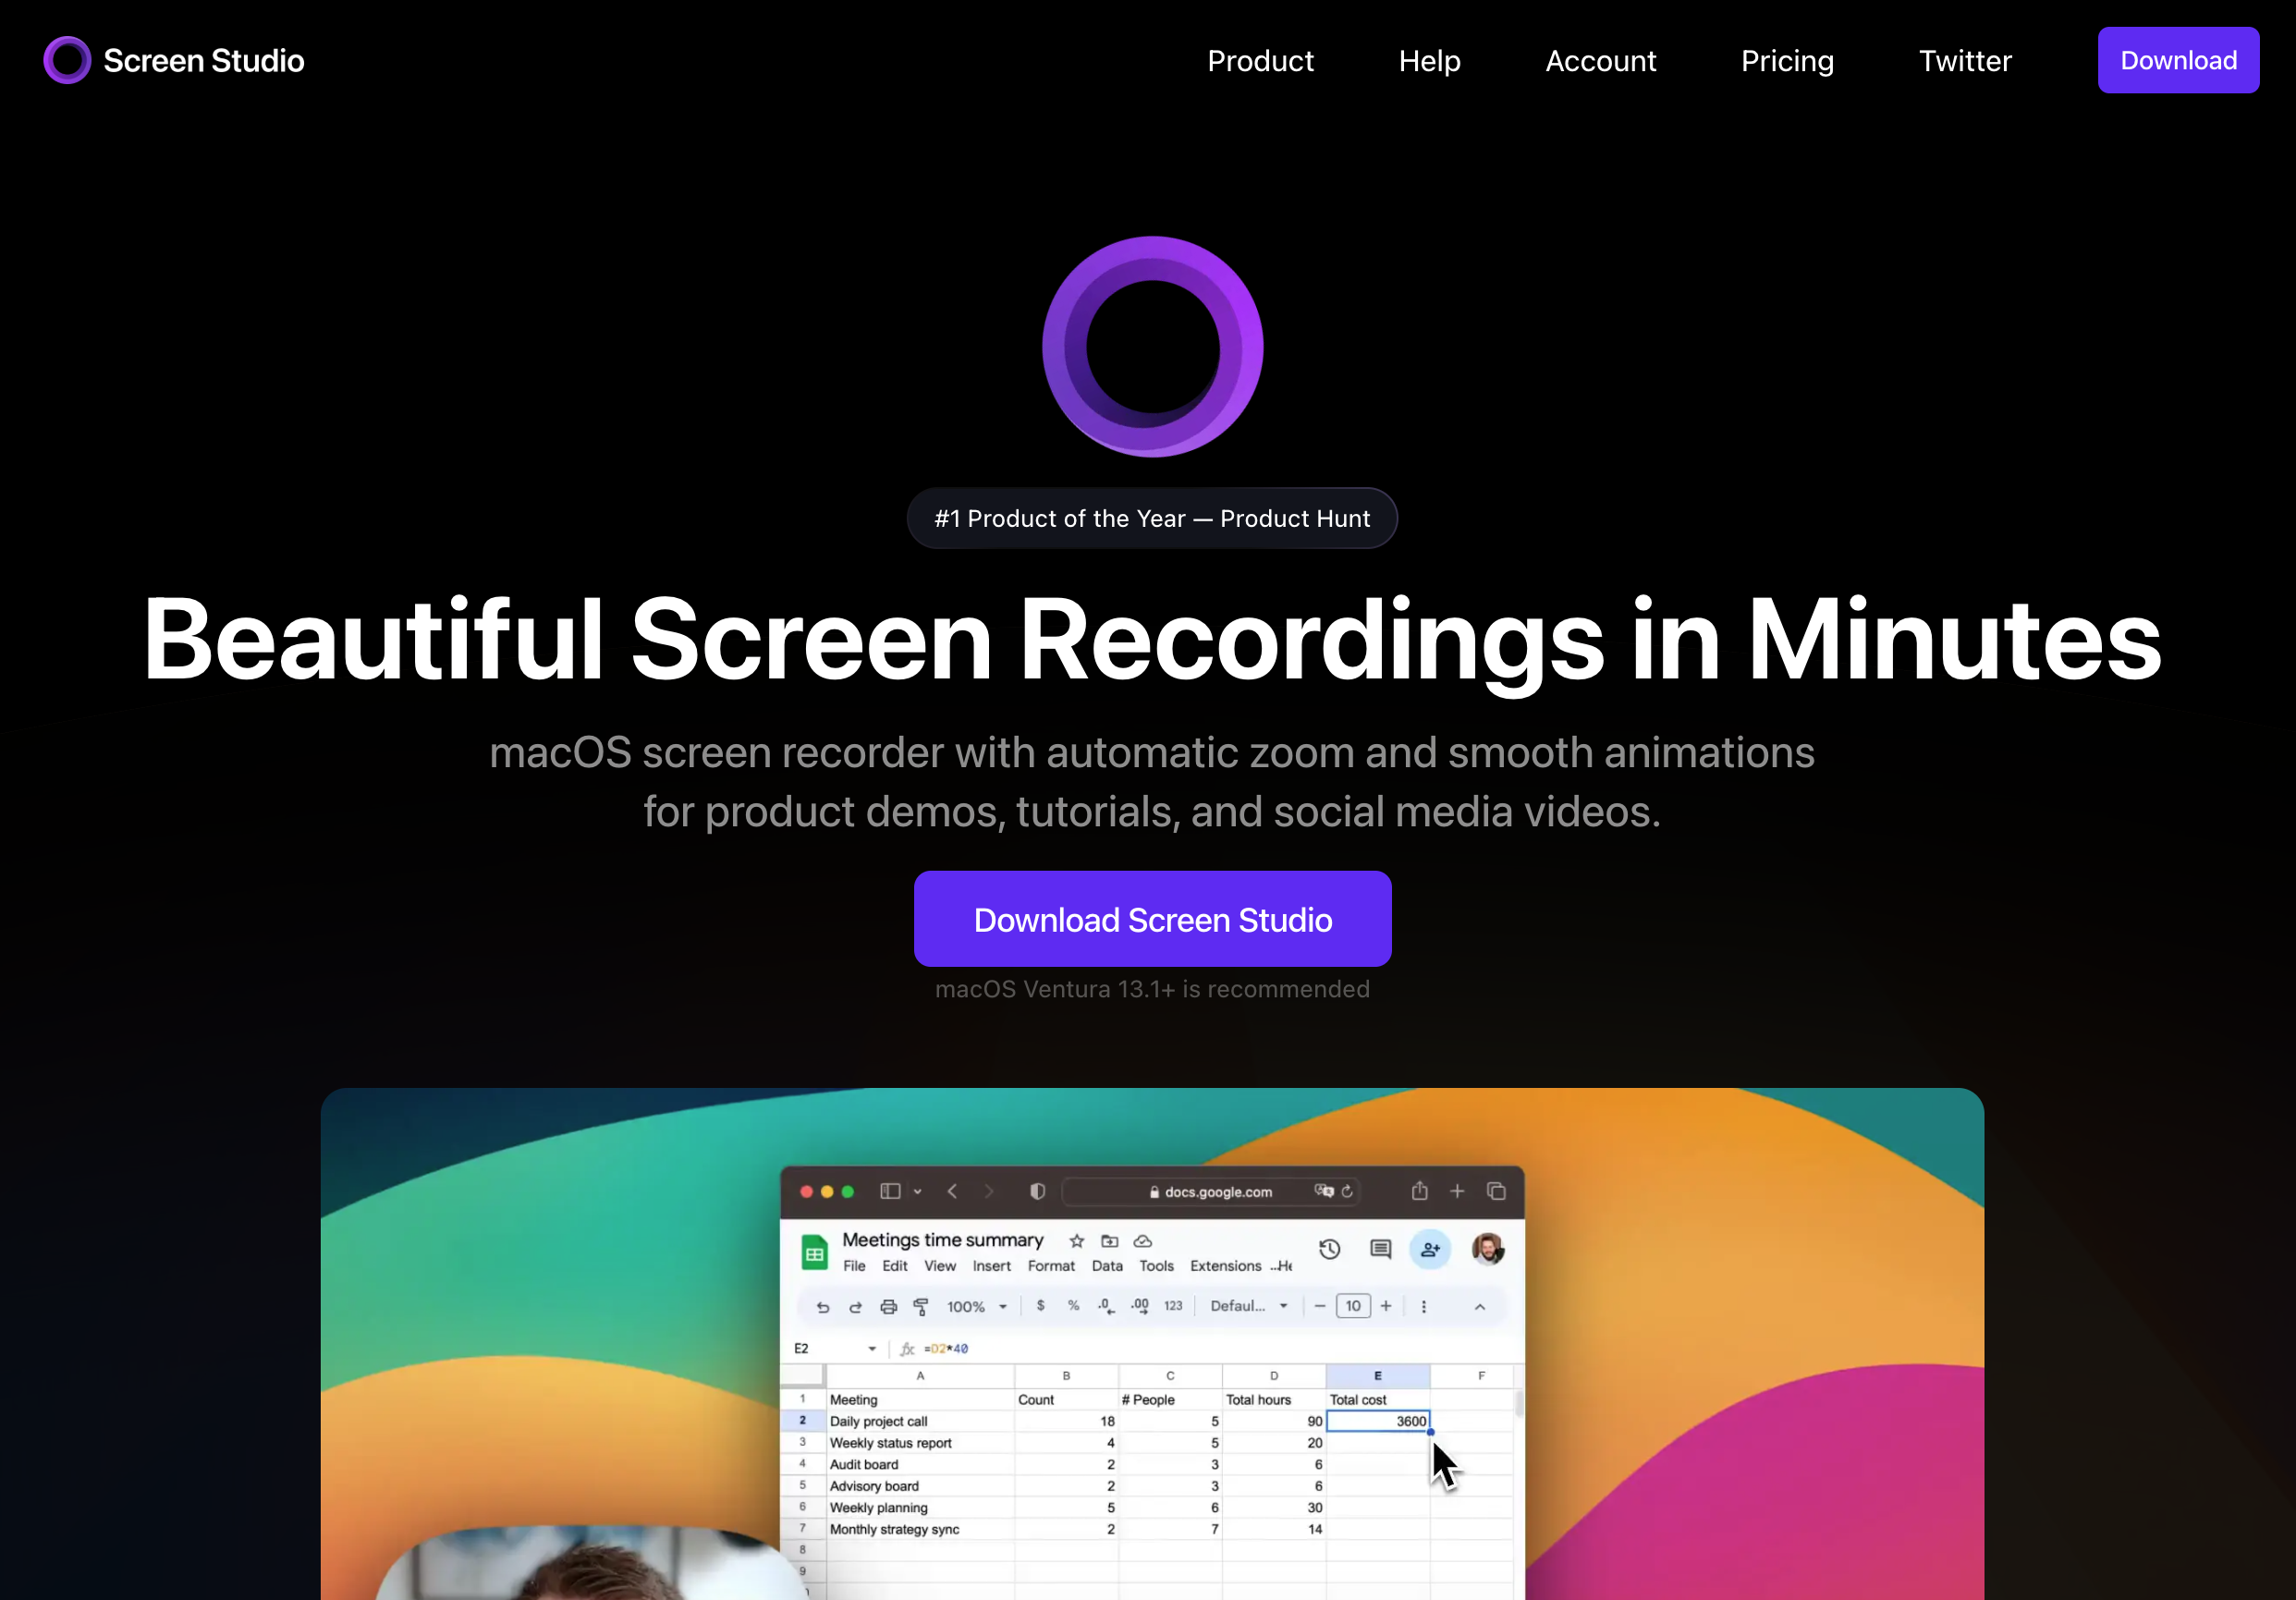Click the privacy shield icon in Safari
The height and width of the screenshot is (1600, 2296).
[x=1037, y=1191]
